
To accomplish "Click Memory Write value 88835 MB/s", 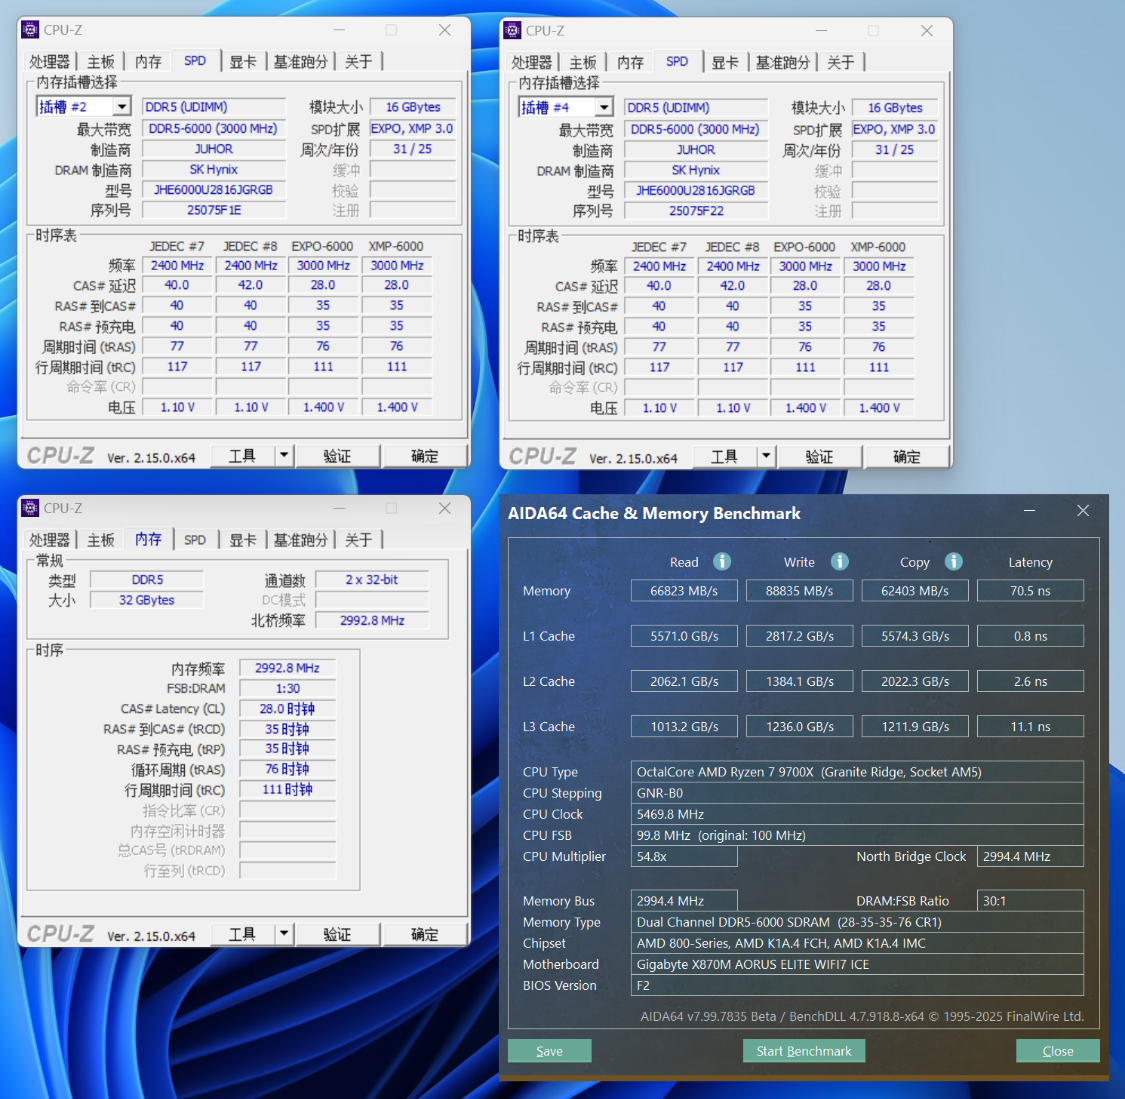I will point(799,591).
